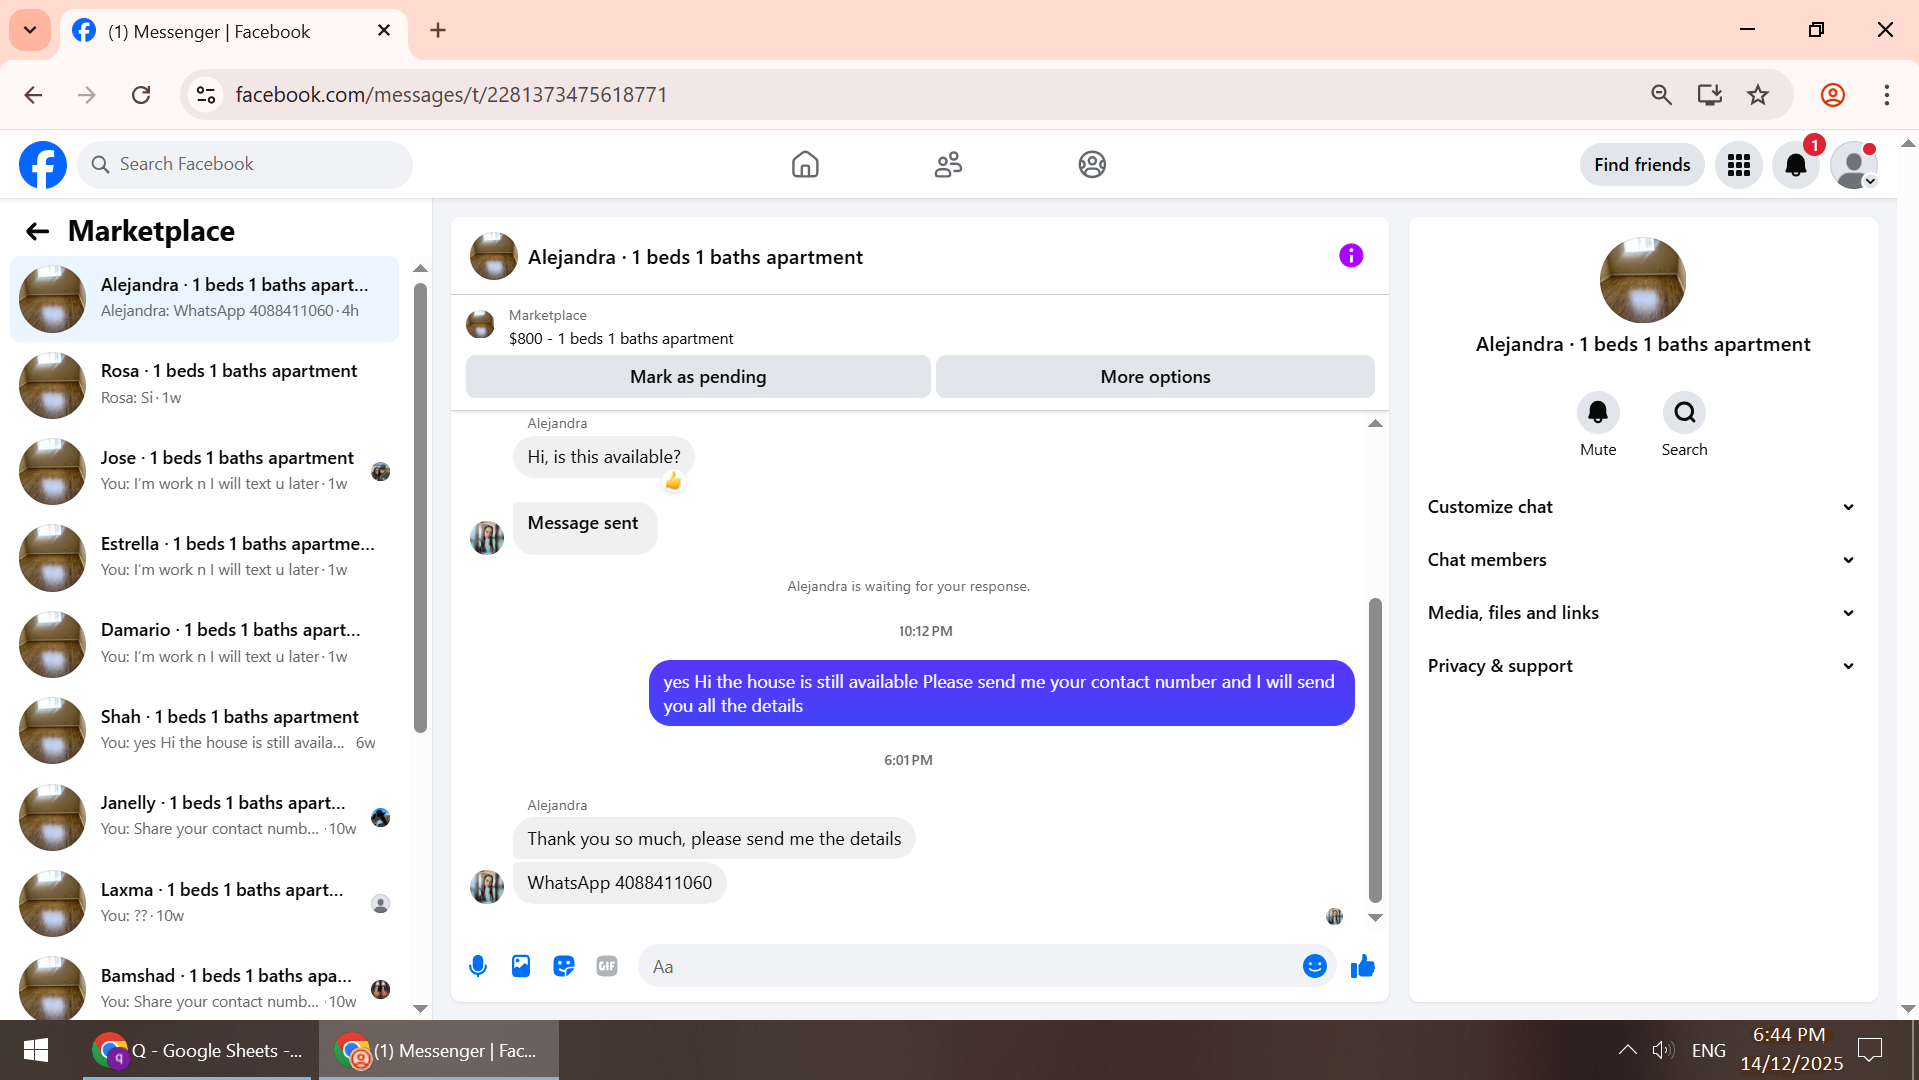Open Alejandra conversation in list
The height and width of the screenshot is (1080, 1919).
click(x=205, y=298)
